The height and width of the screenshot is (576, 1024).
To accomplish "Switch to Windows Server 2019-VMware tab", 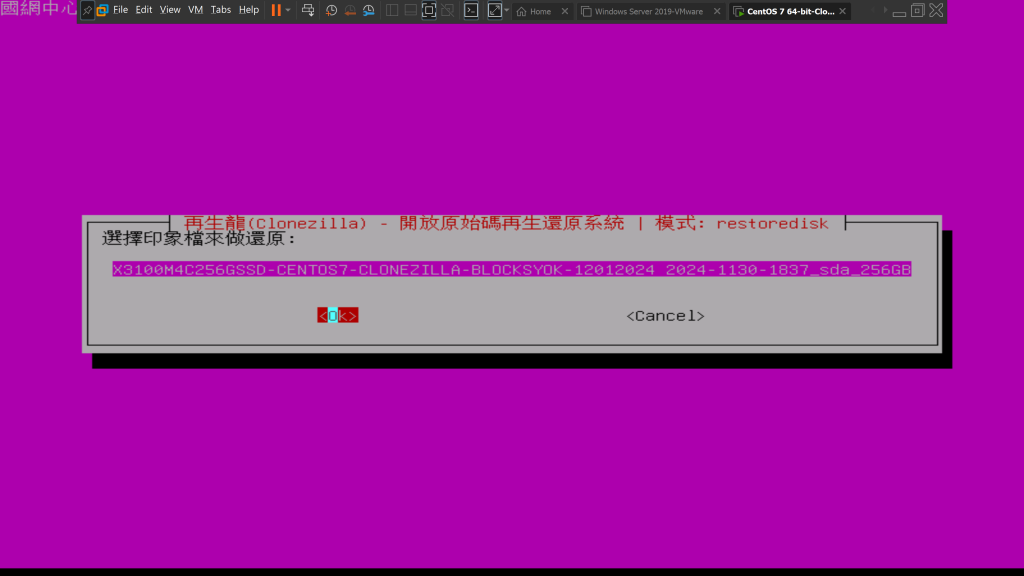I will (x=647, y=11).
